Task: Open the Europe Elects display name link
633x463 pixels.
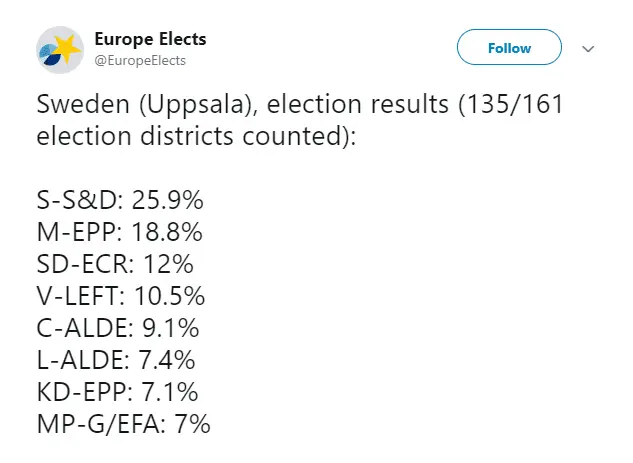Action: click(x=150, y=39)
